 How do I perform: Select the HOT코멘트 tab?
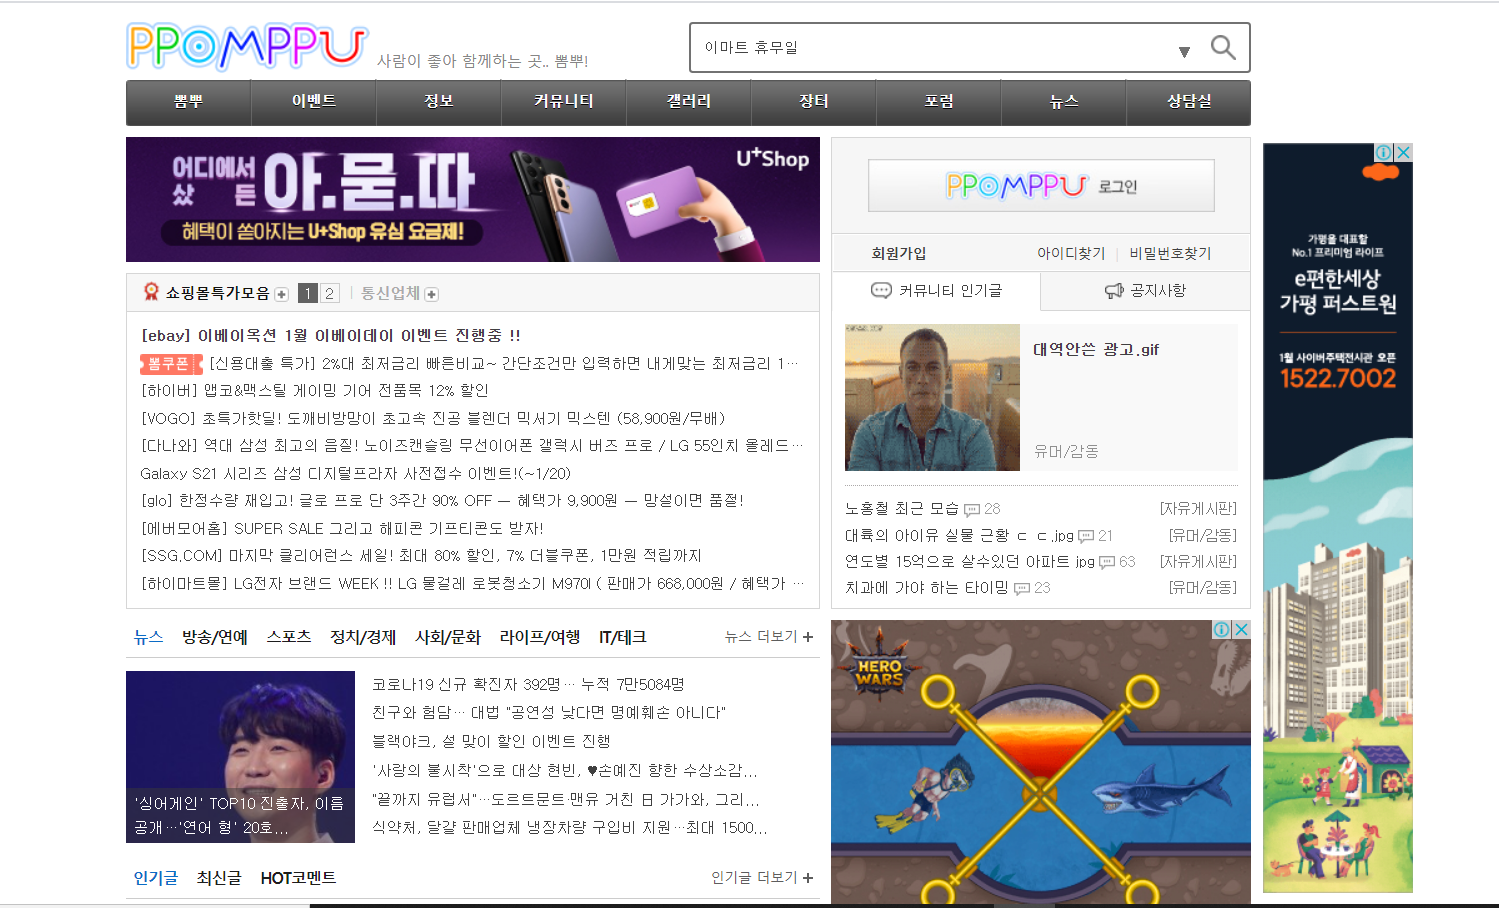pyautogui.click(x=298, y=877)
